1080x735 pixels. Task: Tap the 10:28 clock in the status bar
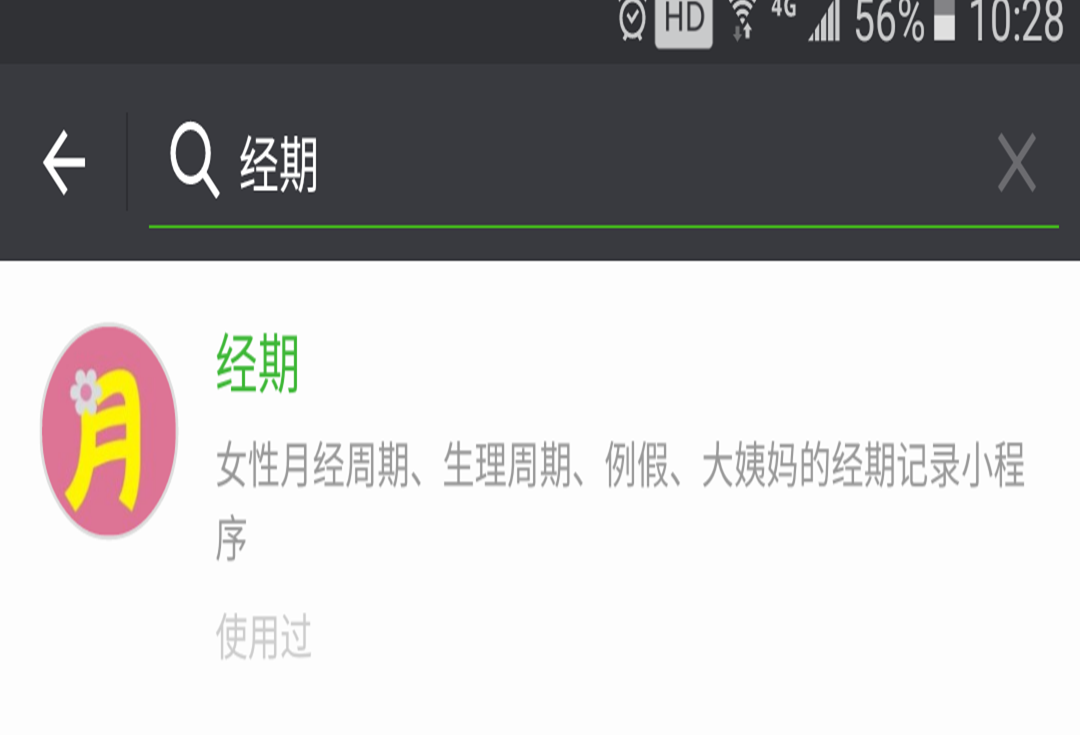coord(1017,21)
